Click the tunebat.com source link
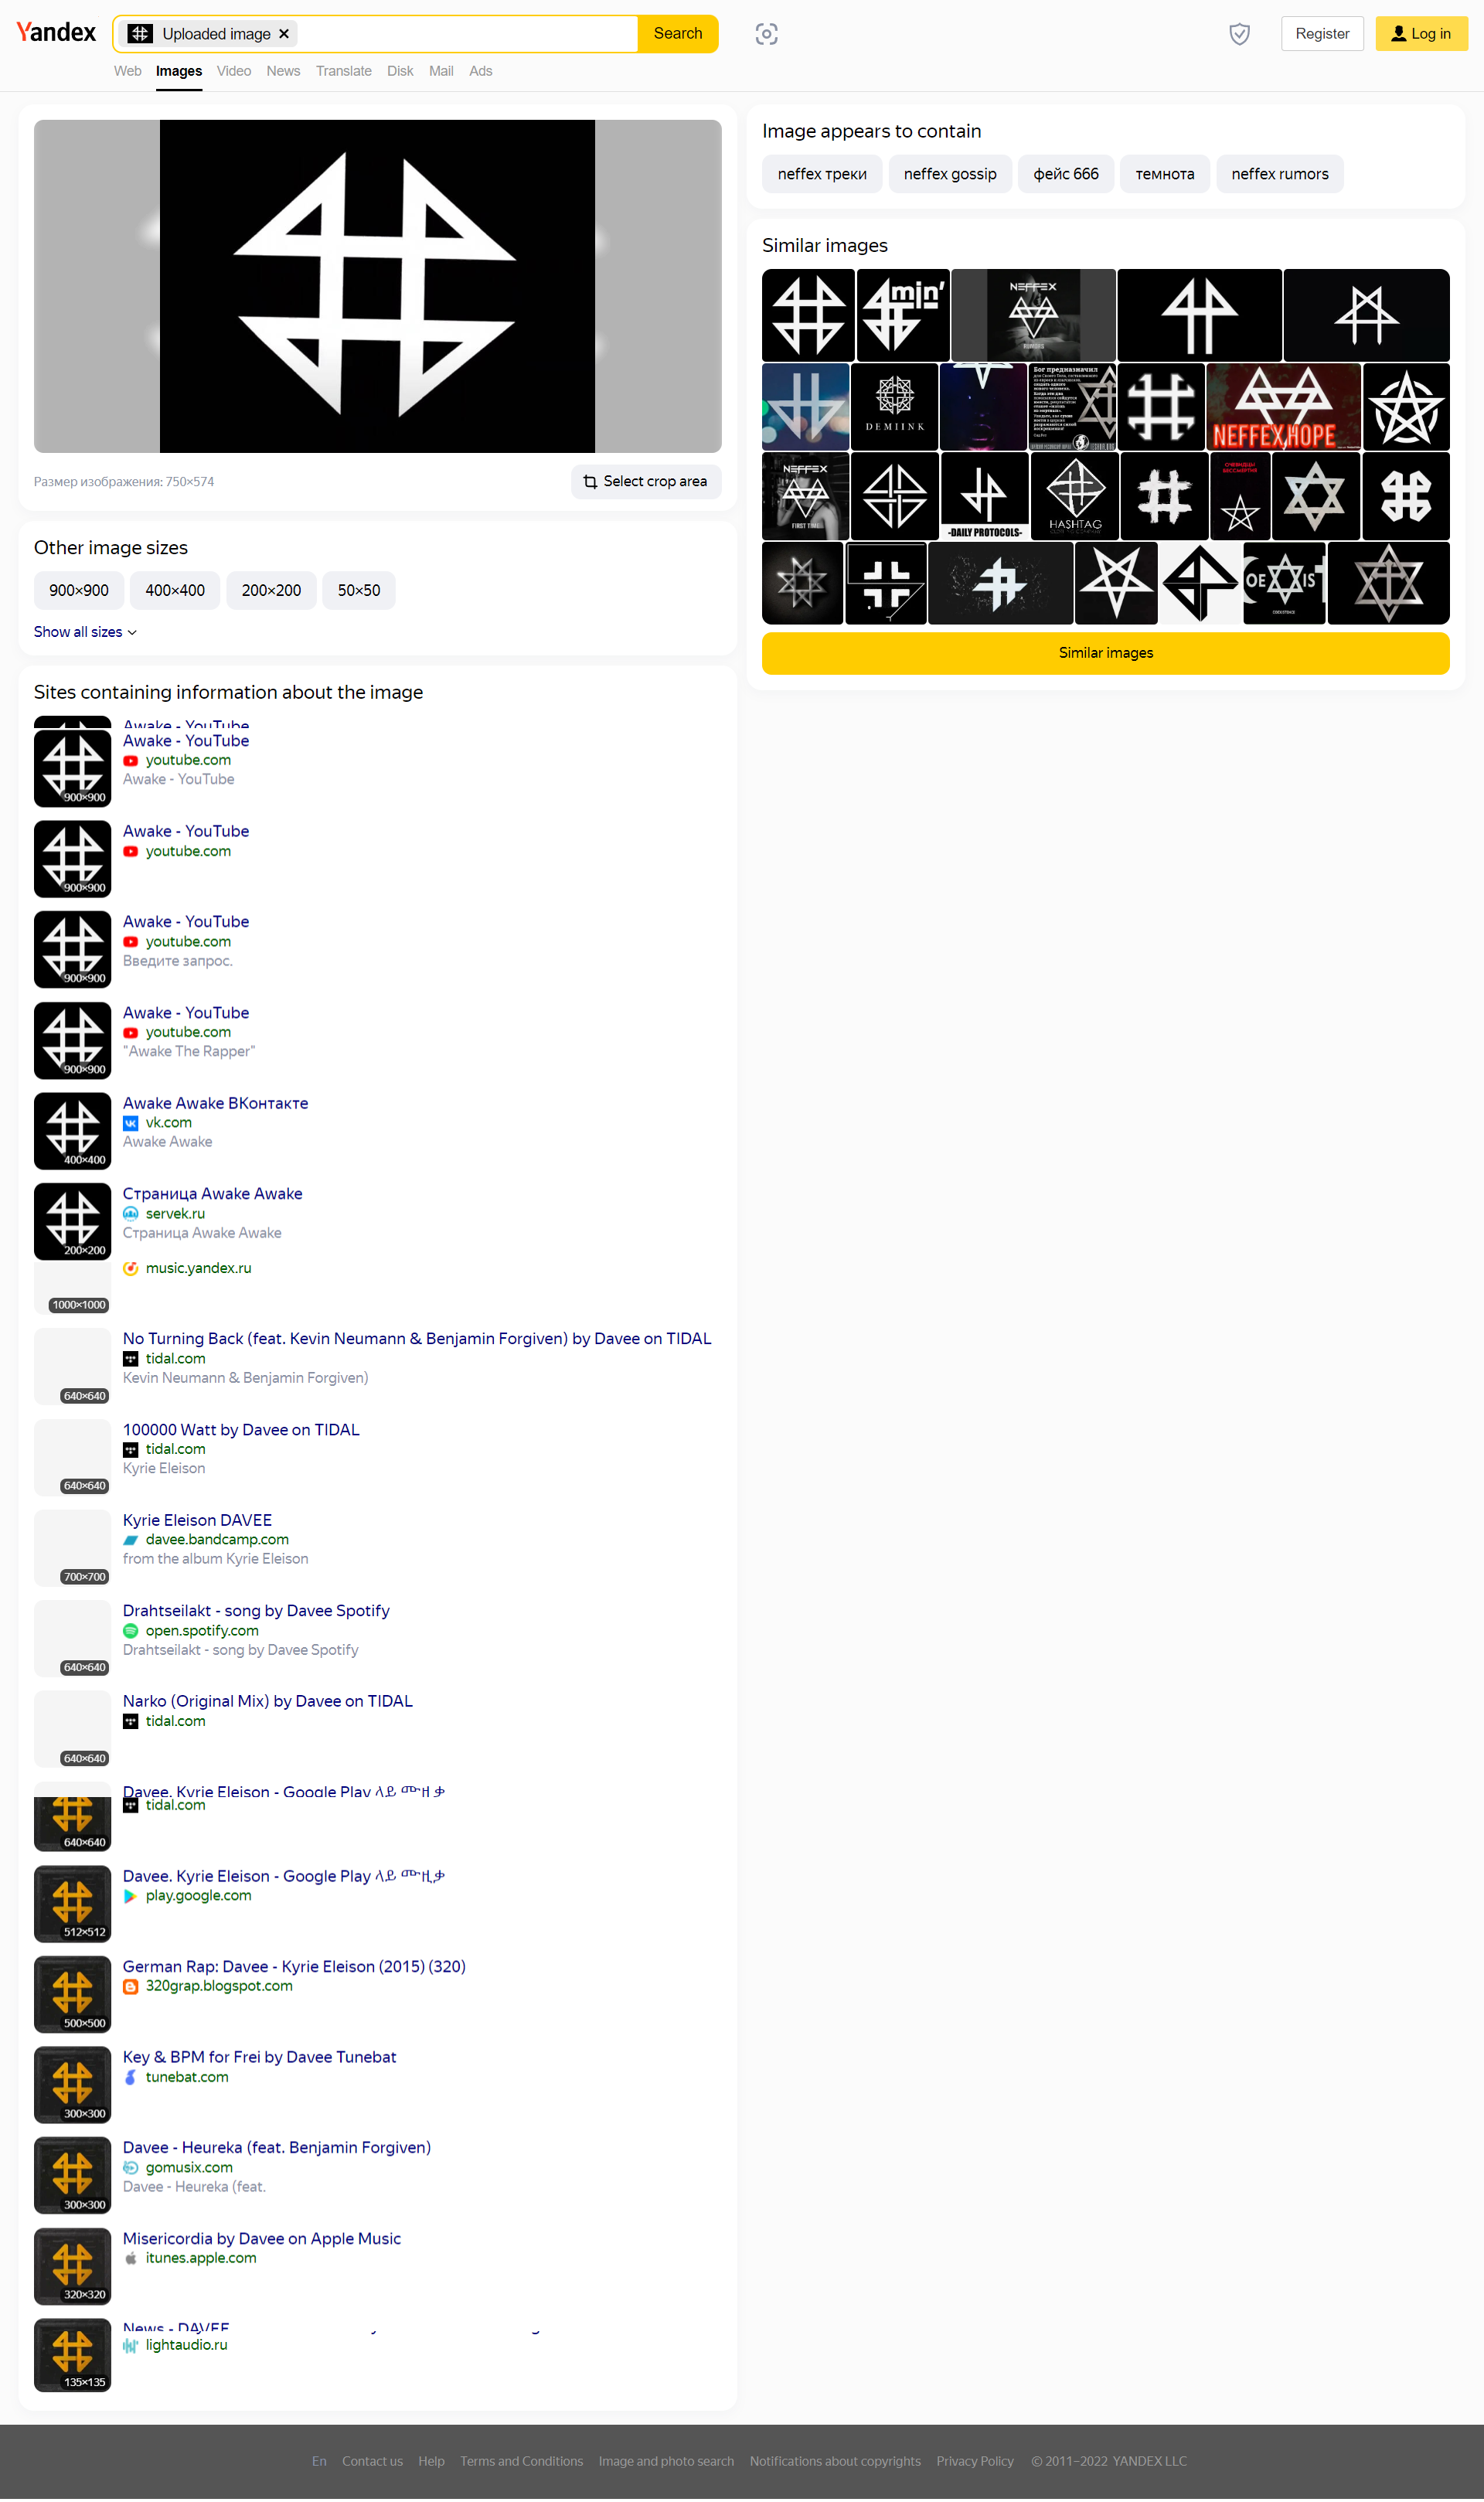1484x2502 pixels. (x=187, y=2078)
